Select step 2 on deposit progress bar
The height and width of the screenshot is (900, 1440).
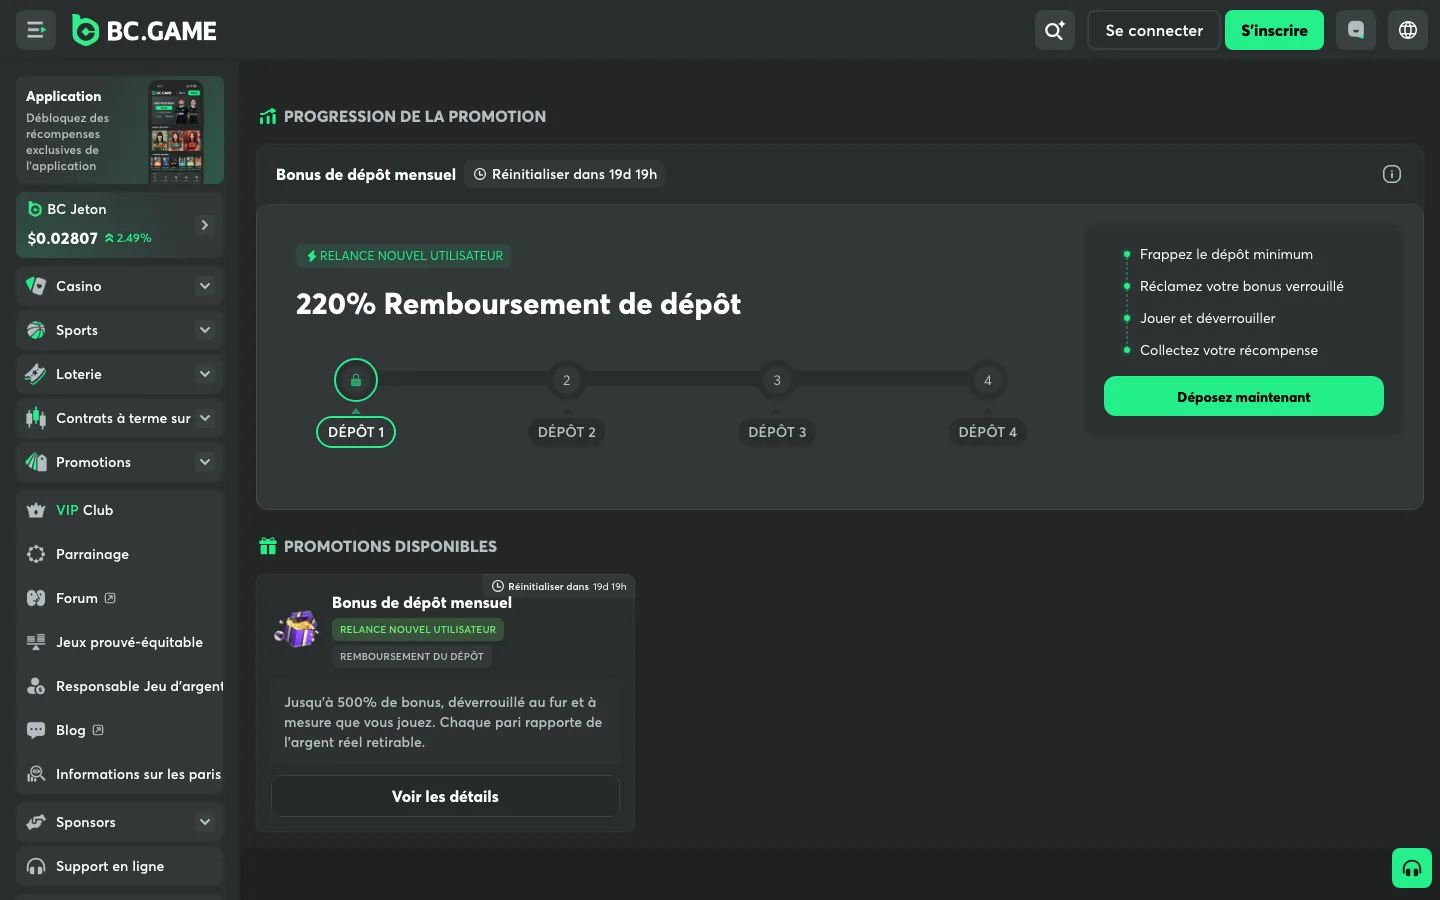click(566, 380)
